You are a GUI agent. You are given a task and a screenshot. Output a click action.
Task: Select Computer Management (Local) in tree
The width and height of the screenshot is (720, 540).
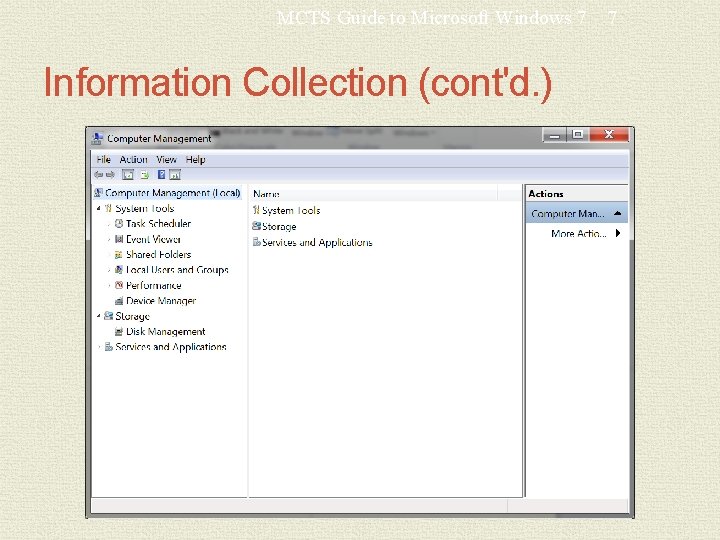(x=173, y=193)
